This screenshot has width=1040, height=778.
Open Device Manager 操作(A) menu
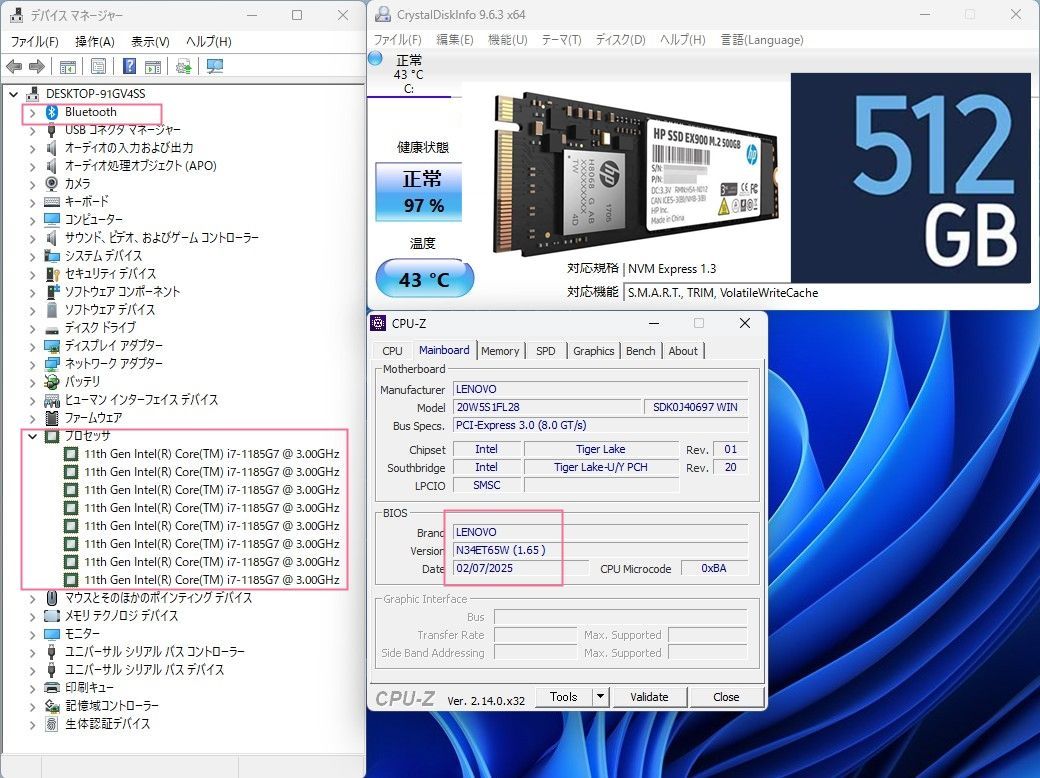point(95,42)
